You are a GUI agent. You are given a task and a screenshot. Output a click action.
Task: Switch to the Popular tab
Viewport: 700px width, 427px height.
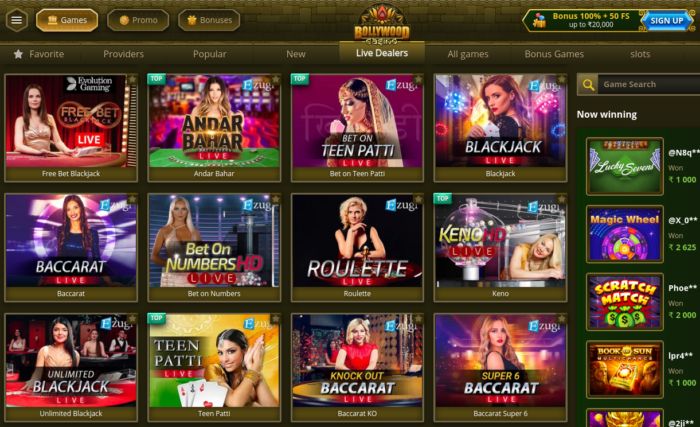tap(209, 54)
